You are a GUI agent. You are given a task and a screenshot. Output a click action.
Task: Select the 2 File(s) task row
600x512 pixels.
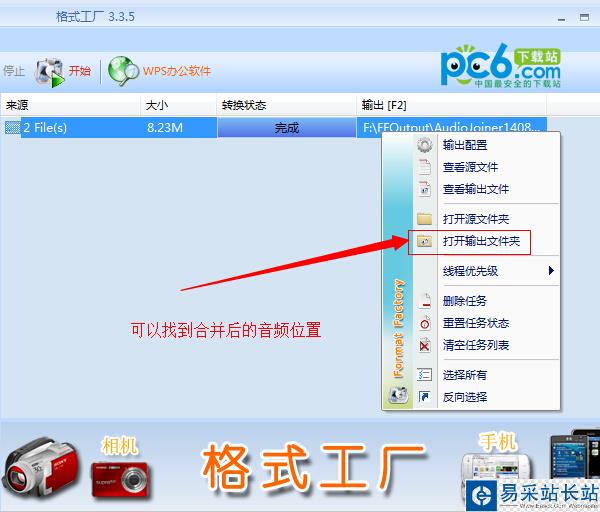[x=274, y=127]
